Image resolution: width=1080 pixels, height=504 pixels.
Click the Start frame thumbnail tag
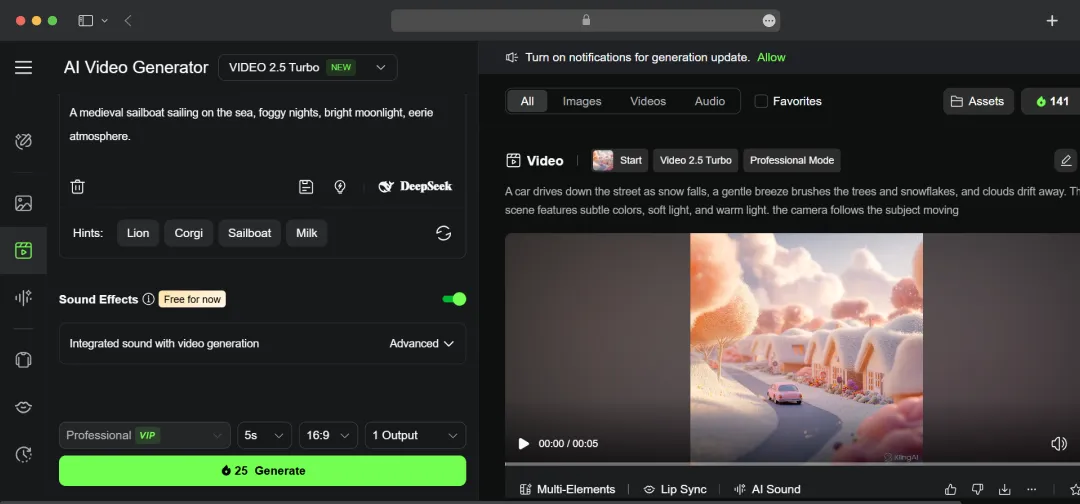(x=619, y=160)
